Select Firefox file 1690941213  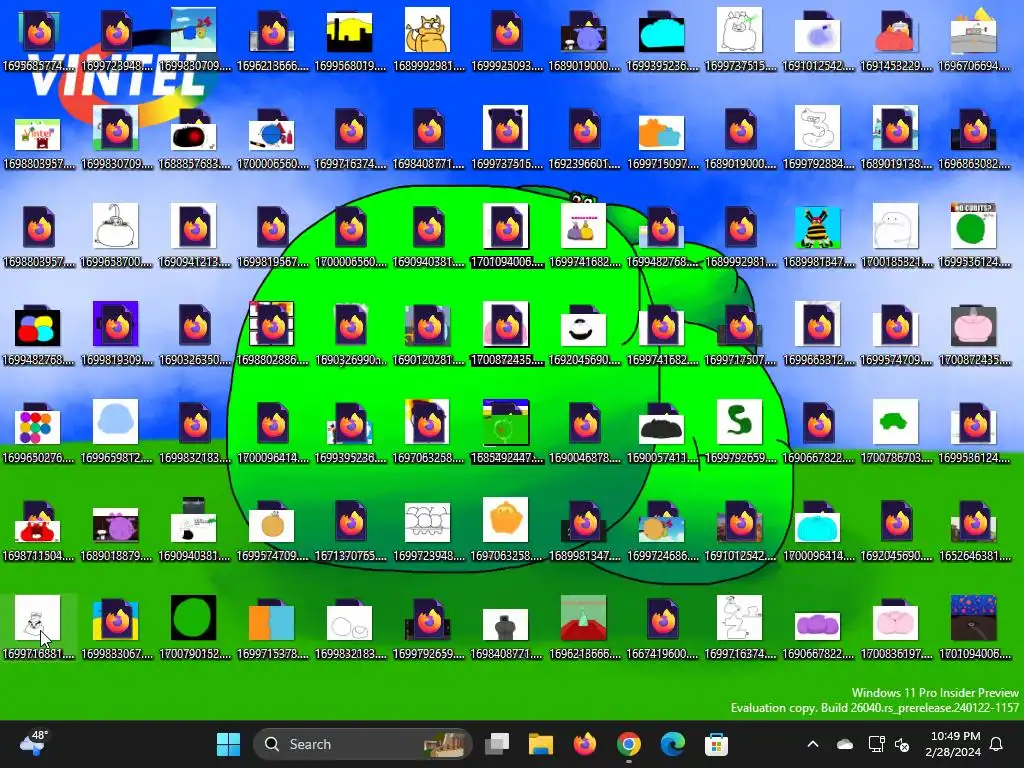click(194, 236)
